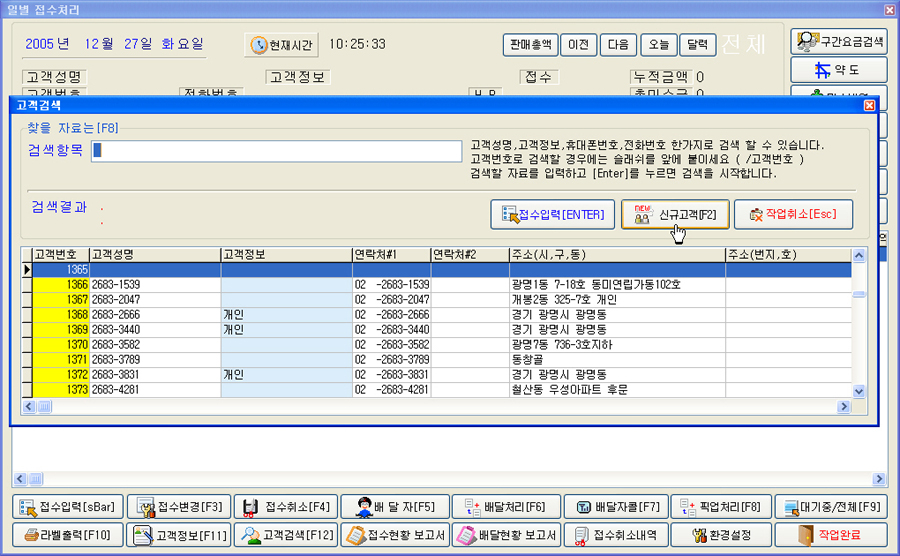
Task: Click the 주소(시,구,동) column header
Action: coord(617,255)
